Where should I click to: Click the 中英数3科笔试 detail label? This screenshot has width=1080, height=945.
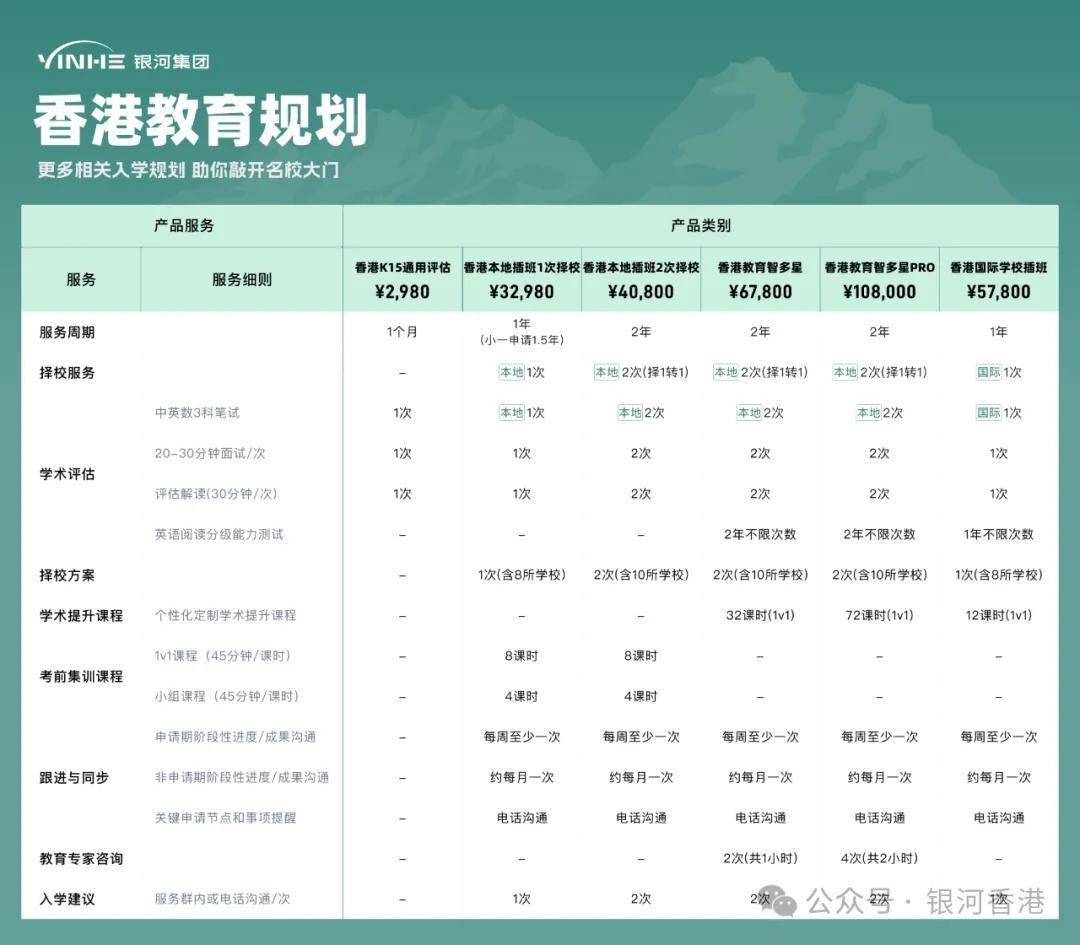point(197,413)
